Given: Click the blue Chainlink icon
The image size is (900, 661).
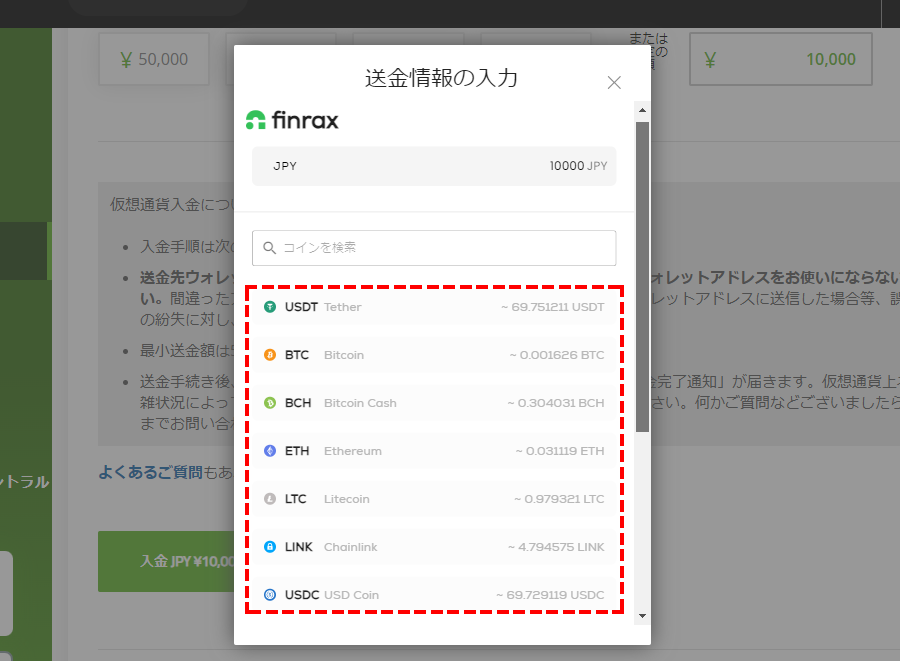Looking at the screenshot, I should pyautogui.click(x=270, y=547).
